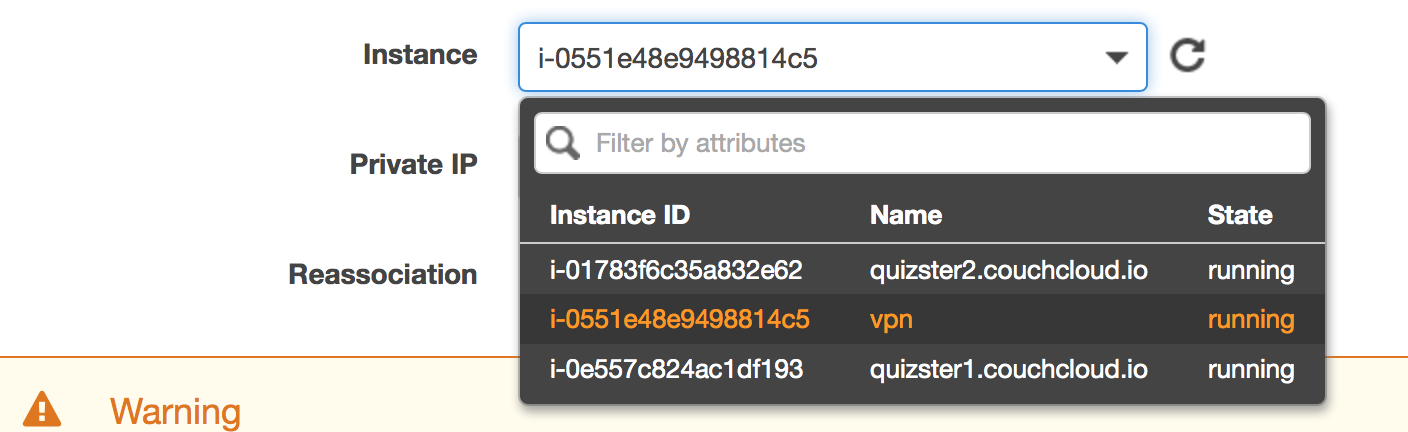The image size is (1408, 432).
Task: Select instance i-01783f6c35a832e62 from the list
Action: point(676,270)
